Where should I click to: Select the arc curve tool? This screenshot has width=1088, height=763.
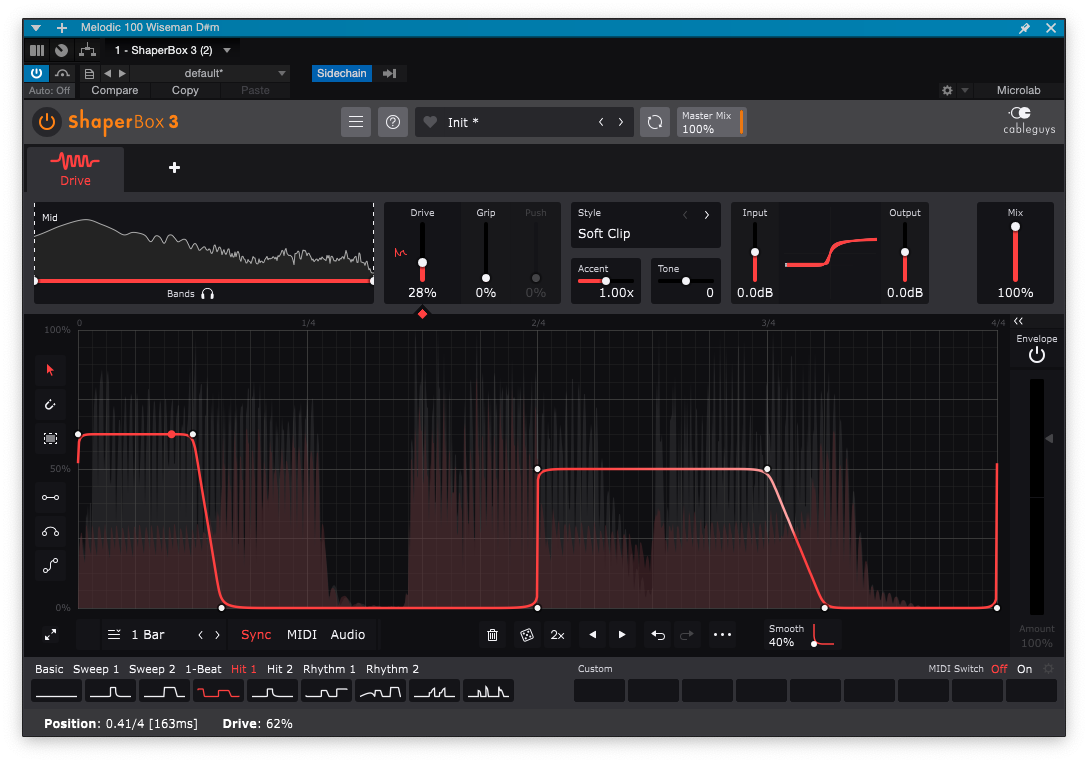[x=50, y=532]
